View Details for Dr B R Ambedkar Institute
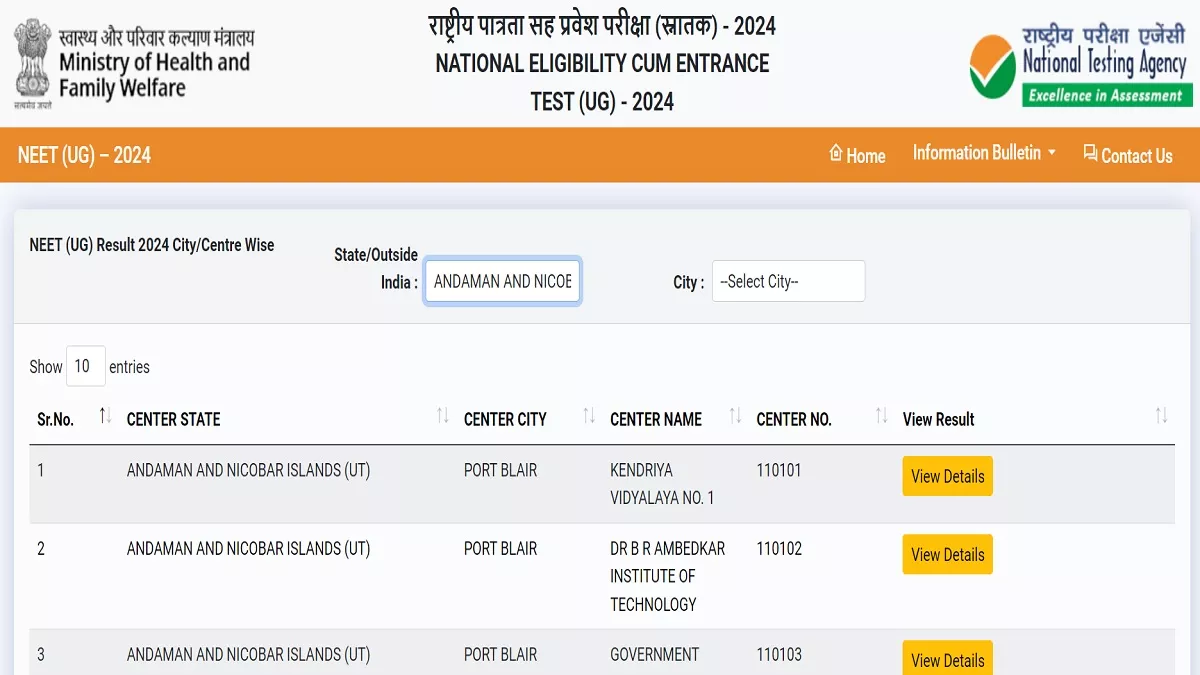This screenshot has width=1200, height=675. (947, 554)
